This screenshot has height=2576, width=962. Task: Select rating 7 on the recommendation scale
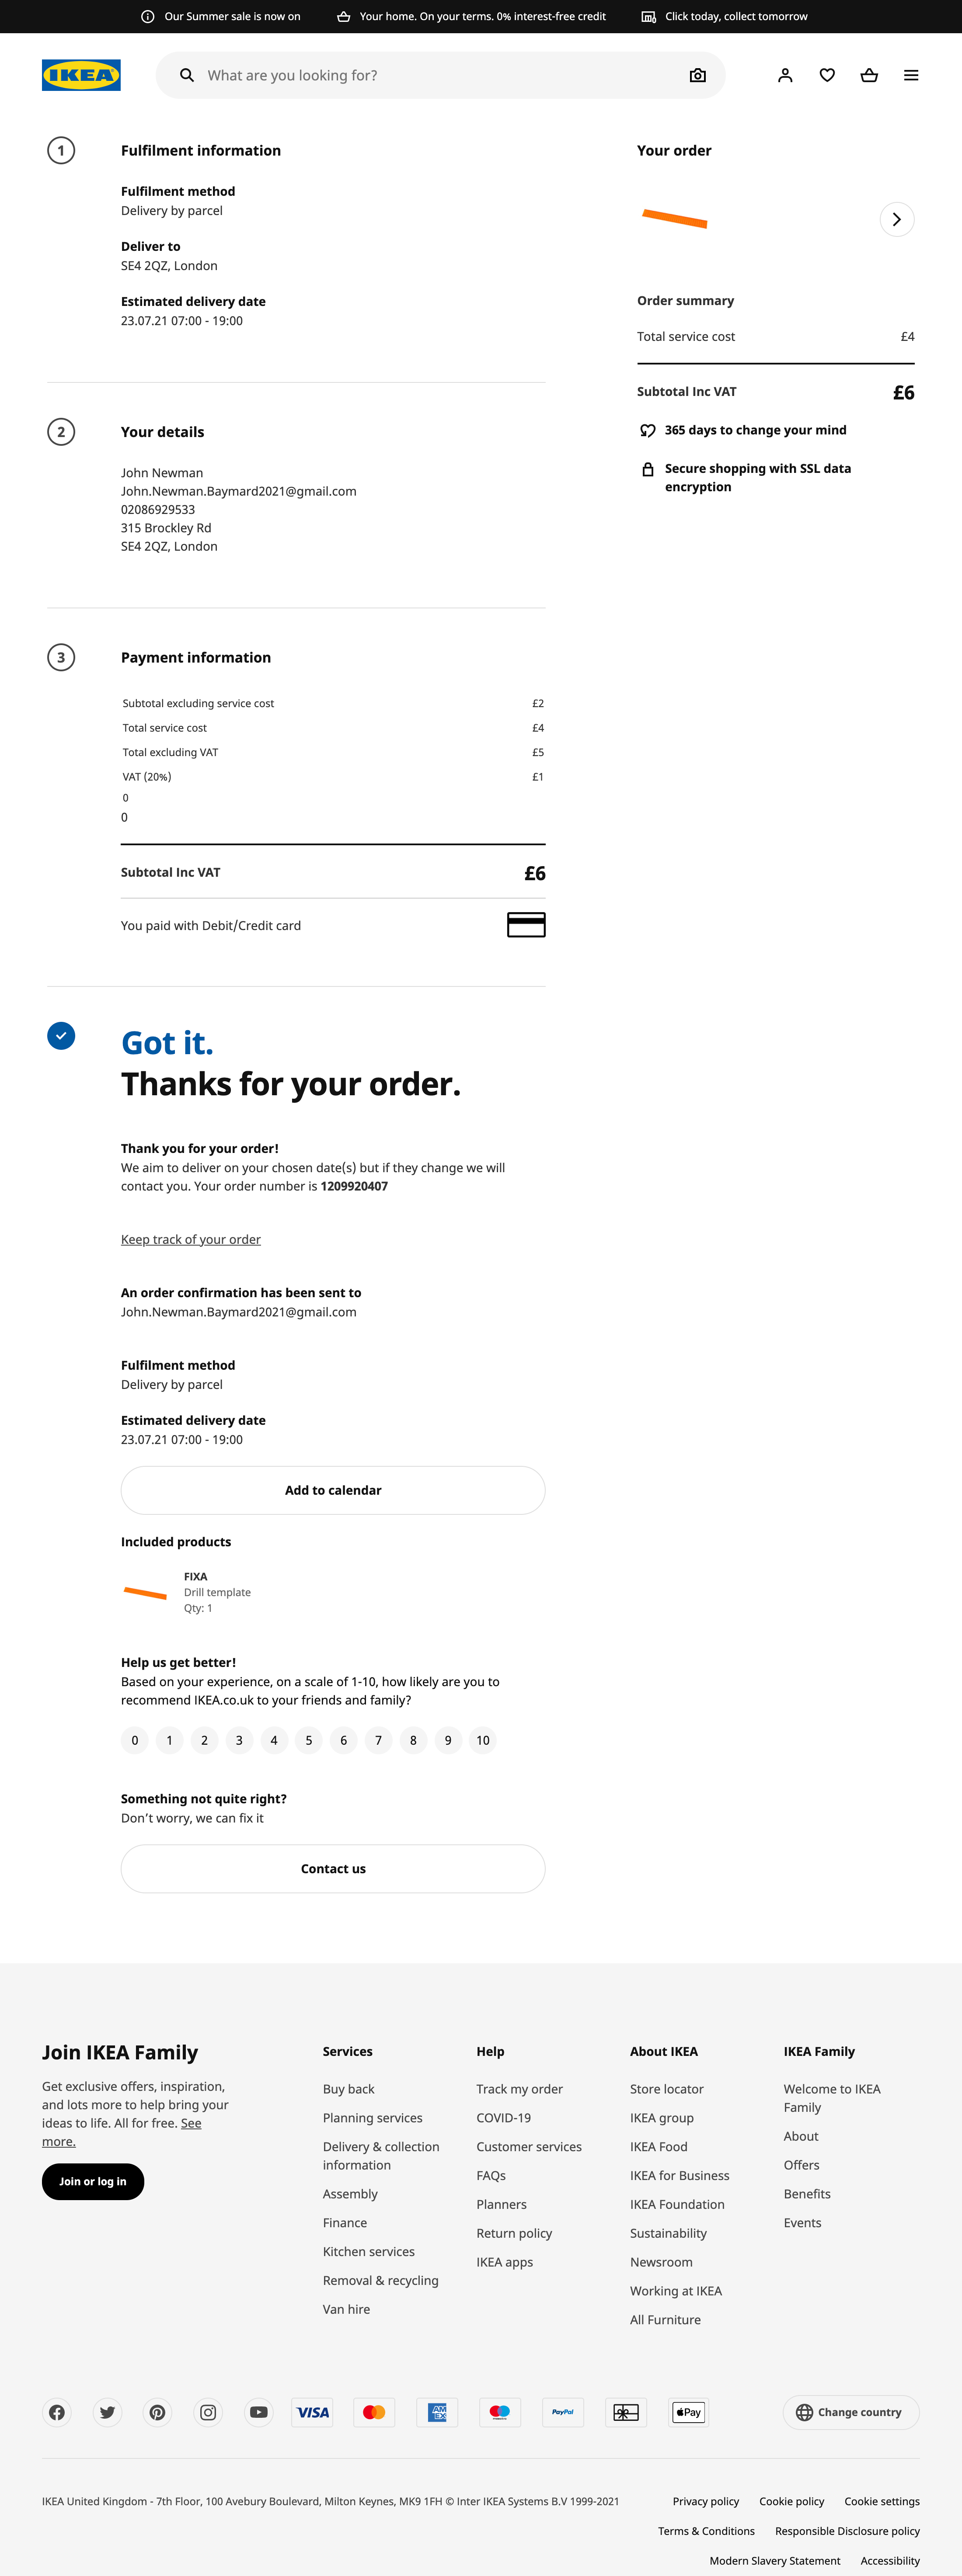(x=378, y=1740)
